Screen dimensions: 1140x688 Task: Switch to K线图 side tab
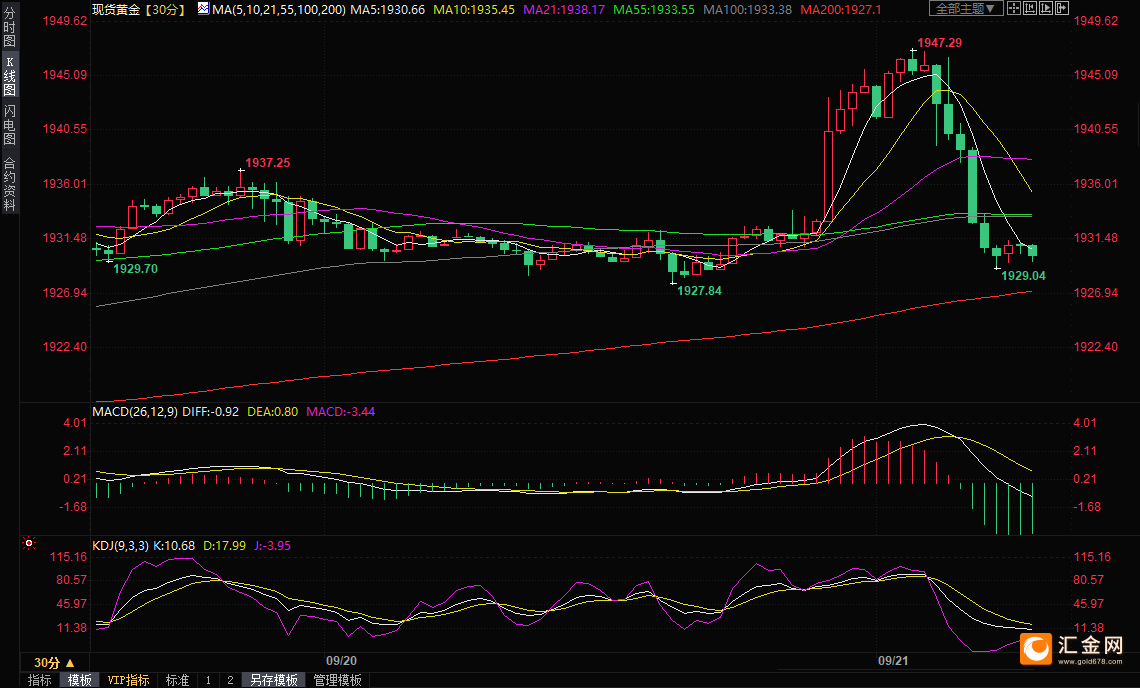tap(9, 76)
